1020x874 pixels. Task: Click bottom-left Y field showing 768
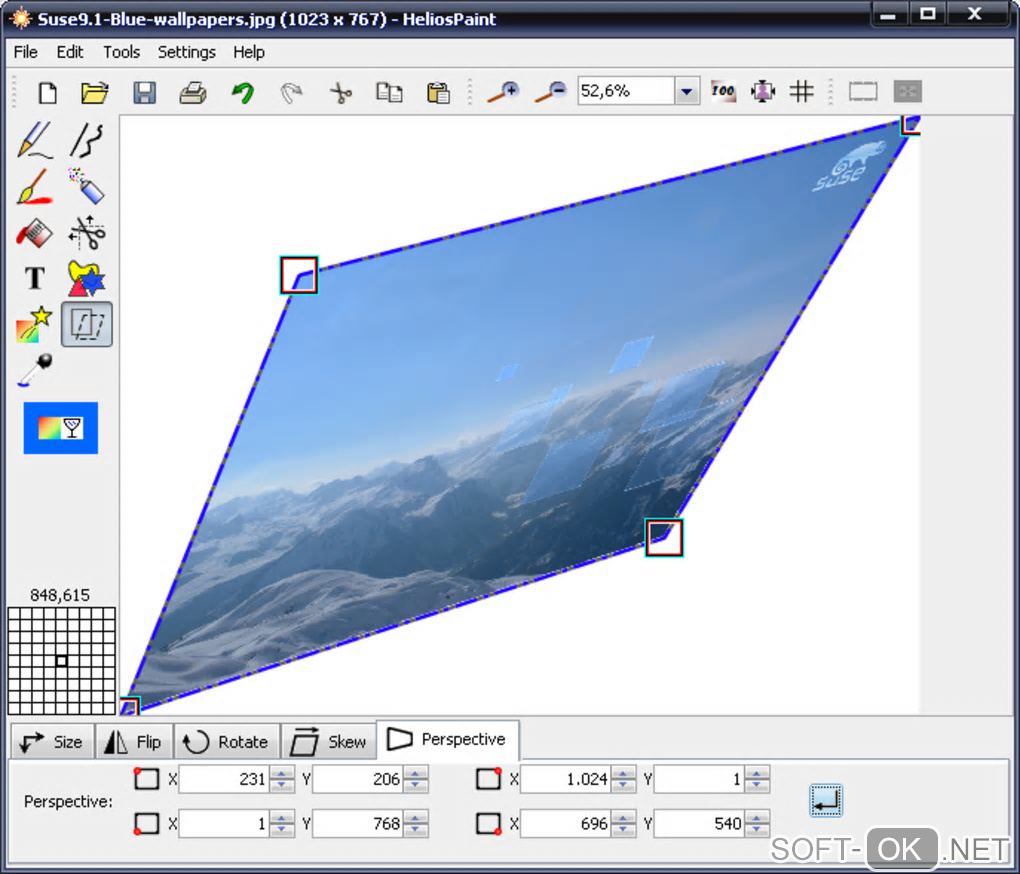tap(357, 824)
